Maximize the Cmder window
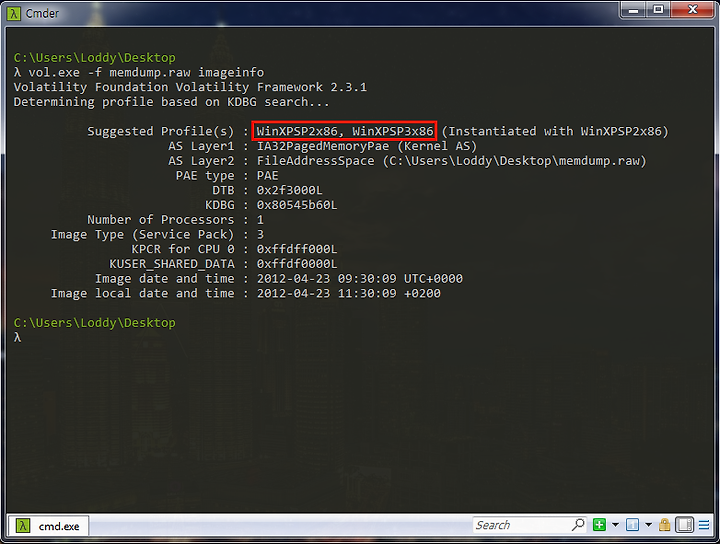Viewport: 720px width, 544px height. coord(658,10)
